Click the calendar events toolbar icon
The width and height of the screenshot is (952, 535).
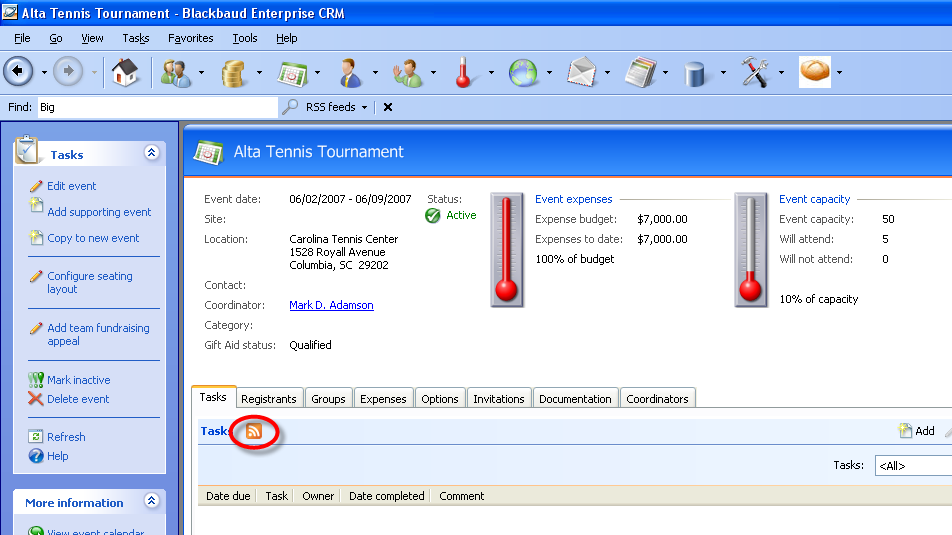point(291,72)
